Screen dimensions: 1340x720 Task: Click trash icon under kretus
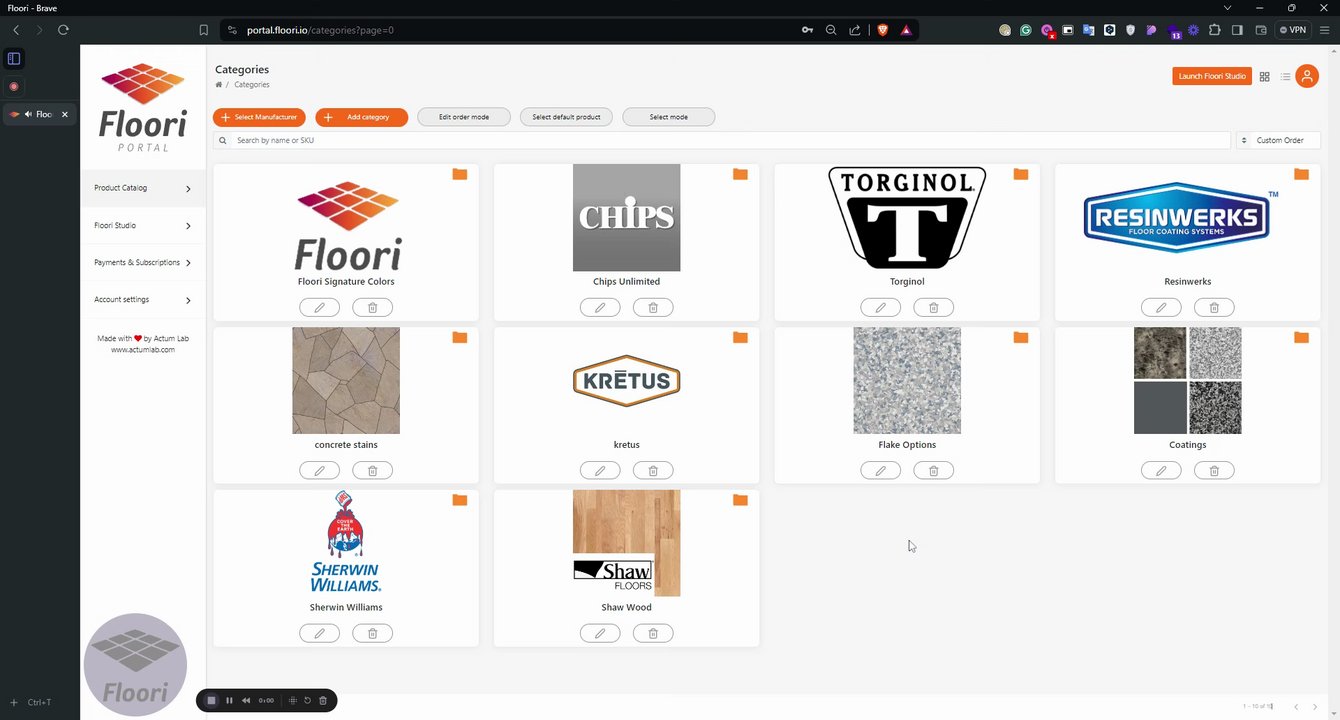[x=653, y=470]
